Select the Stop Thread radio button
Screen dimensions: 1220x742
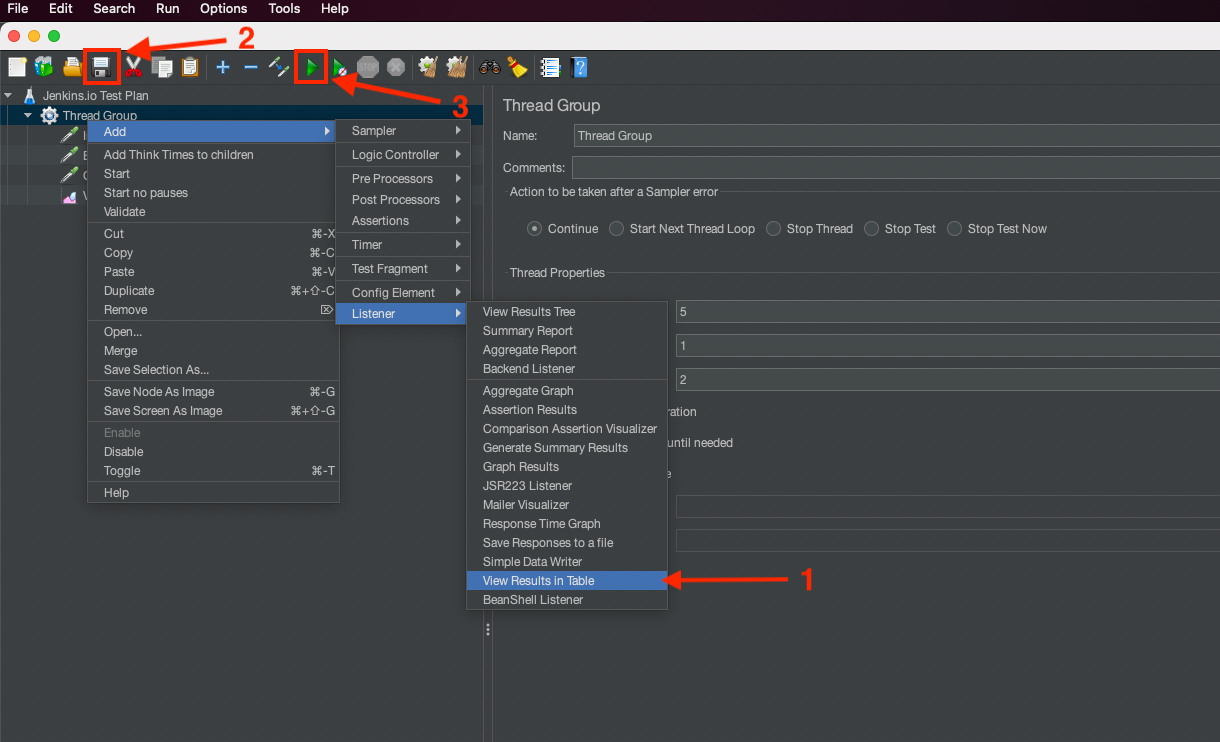(774, 229)
